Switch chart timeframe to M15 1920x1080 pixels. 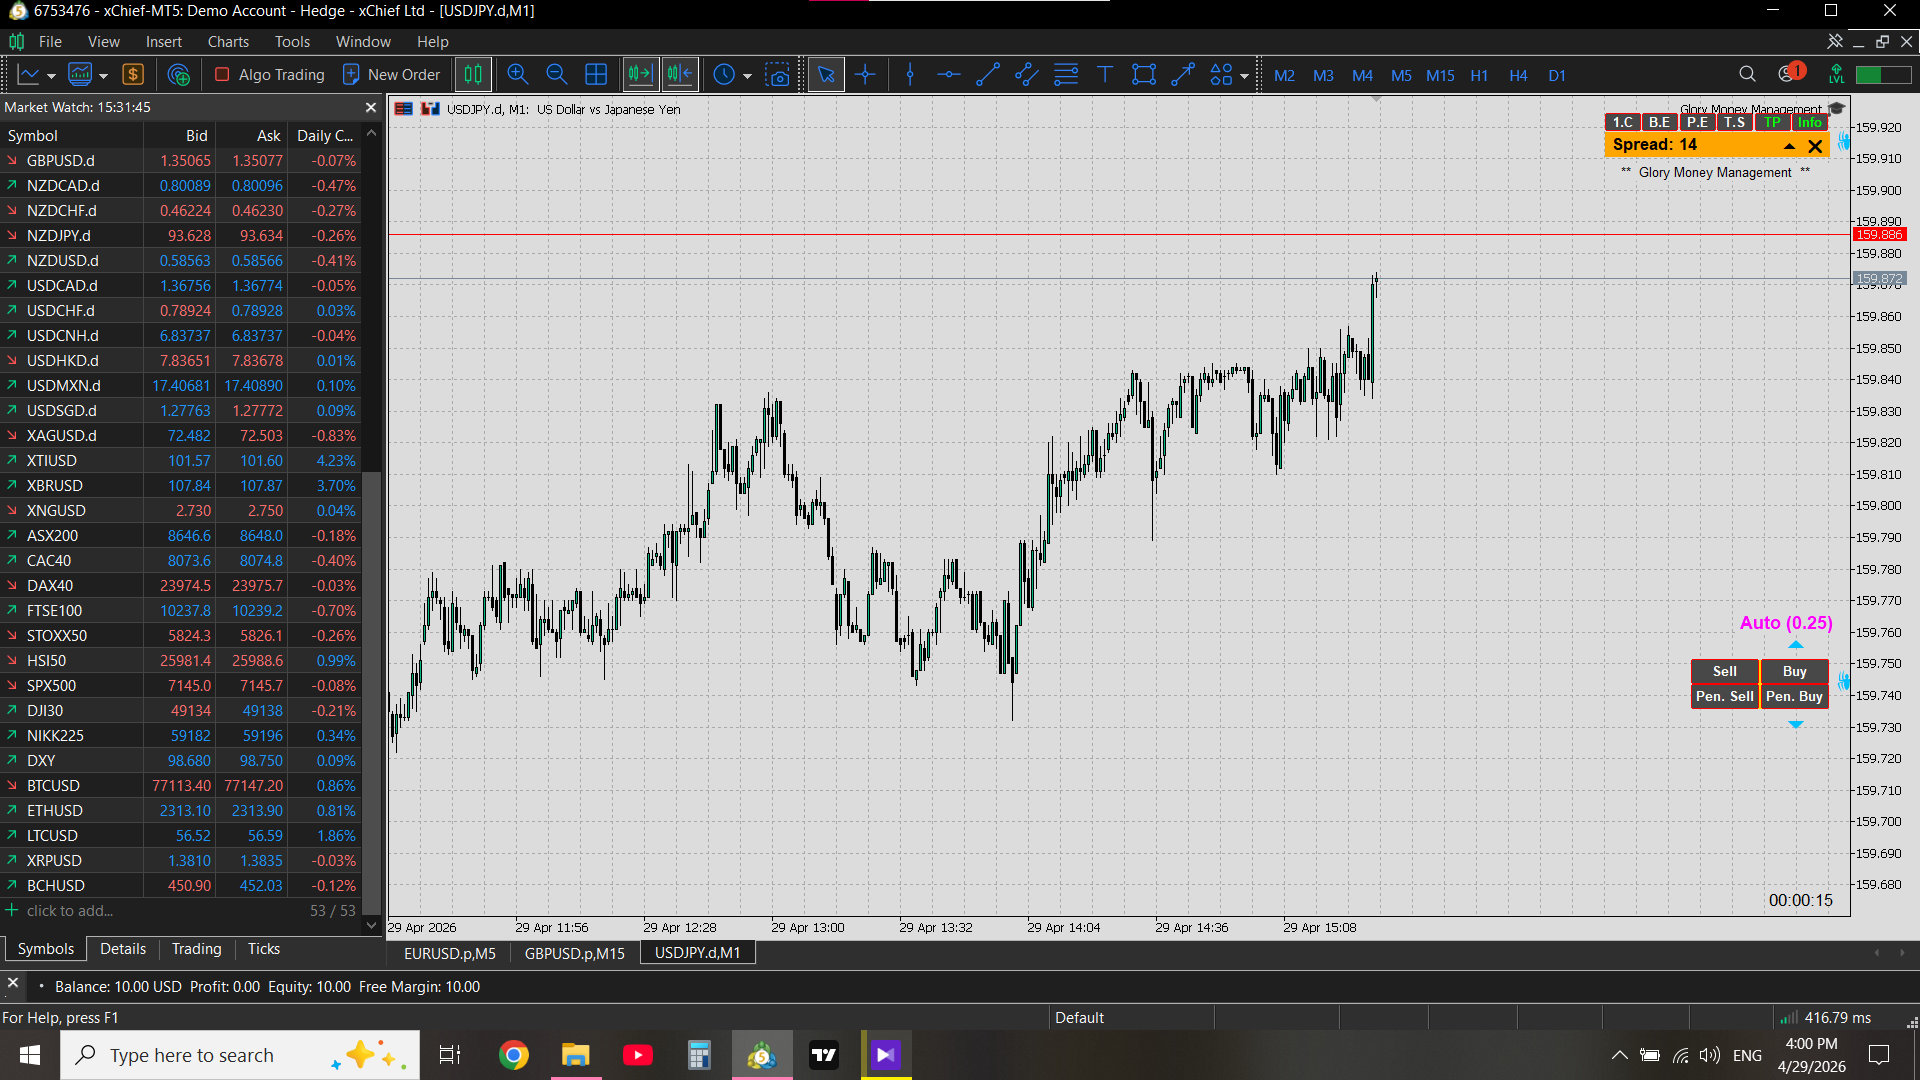1440,76
